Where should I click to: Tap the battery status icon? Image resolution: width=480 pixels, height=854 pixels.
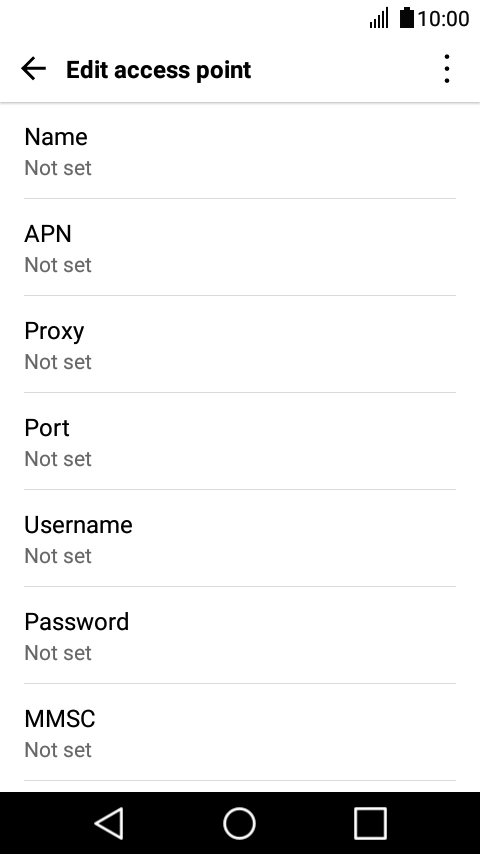pyautogui.click(x=406, y=17)
